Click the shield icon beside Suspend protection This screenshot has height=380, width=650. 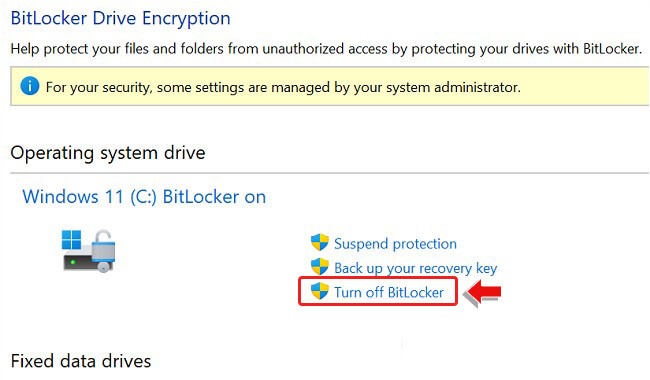pyautogui.click(x=320, y=242)
